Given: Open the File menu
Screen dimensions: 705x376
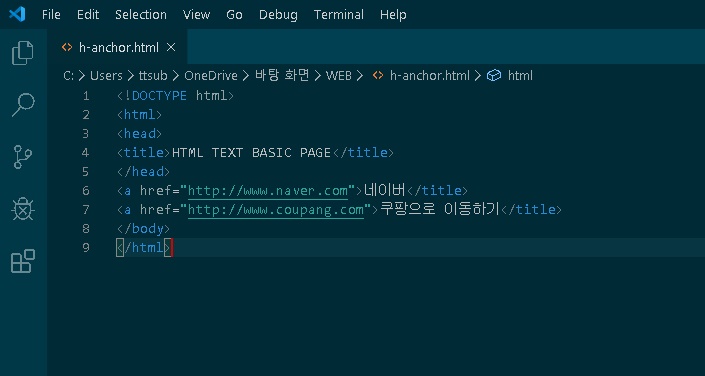Looking at the screenshot, I should point(51,15).
